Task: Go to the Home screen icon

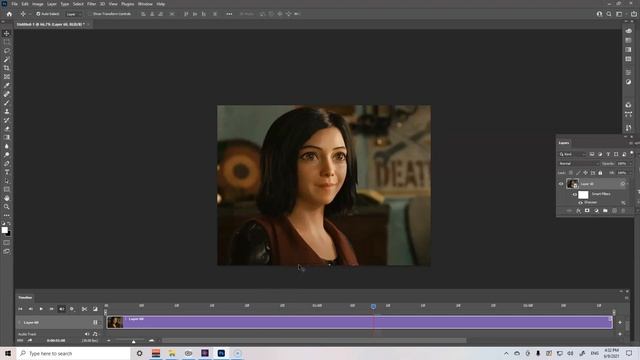Action: (x=9, y=14)
